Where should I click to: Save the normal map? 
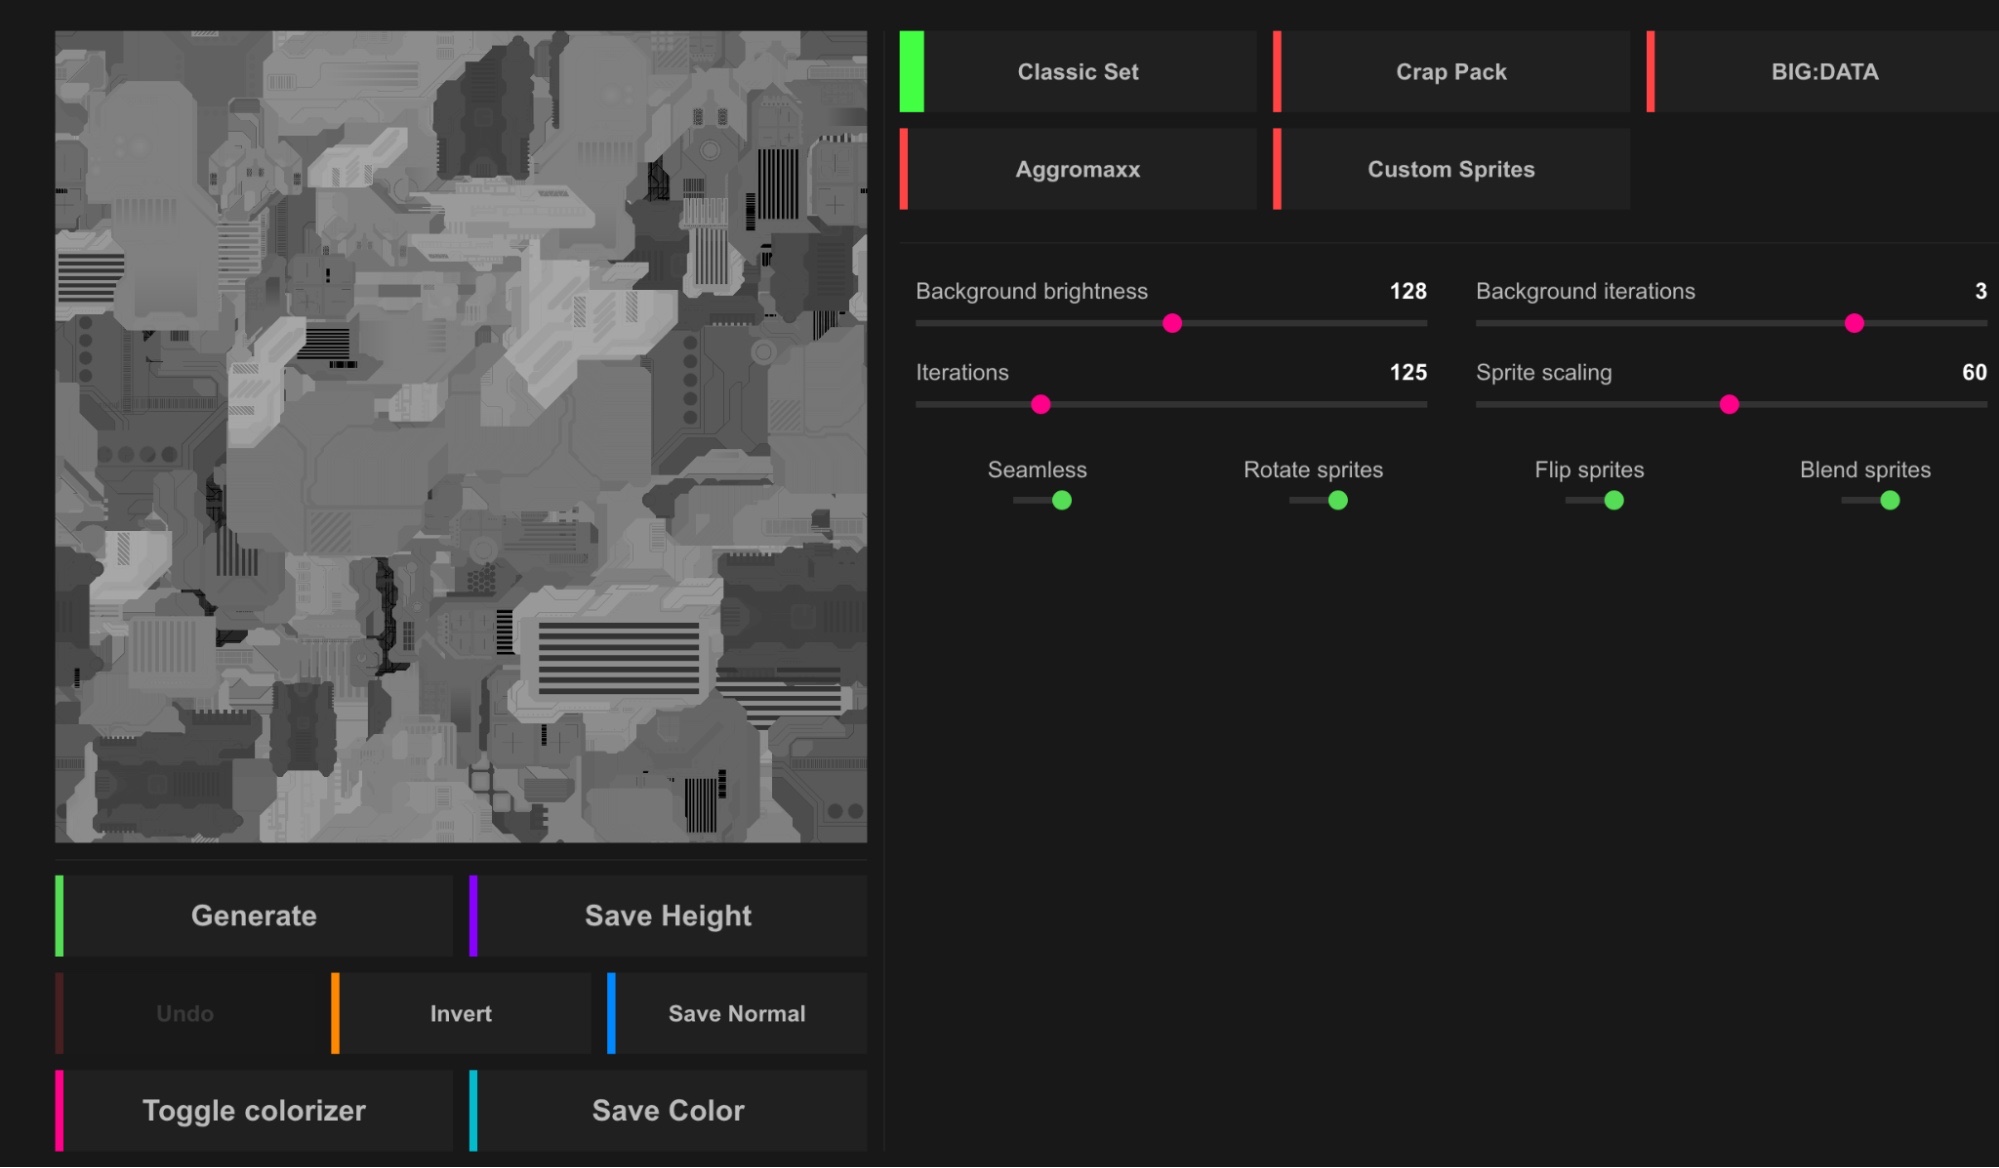(737, 1012)
